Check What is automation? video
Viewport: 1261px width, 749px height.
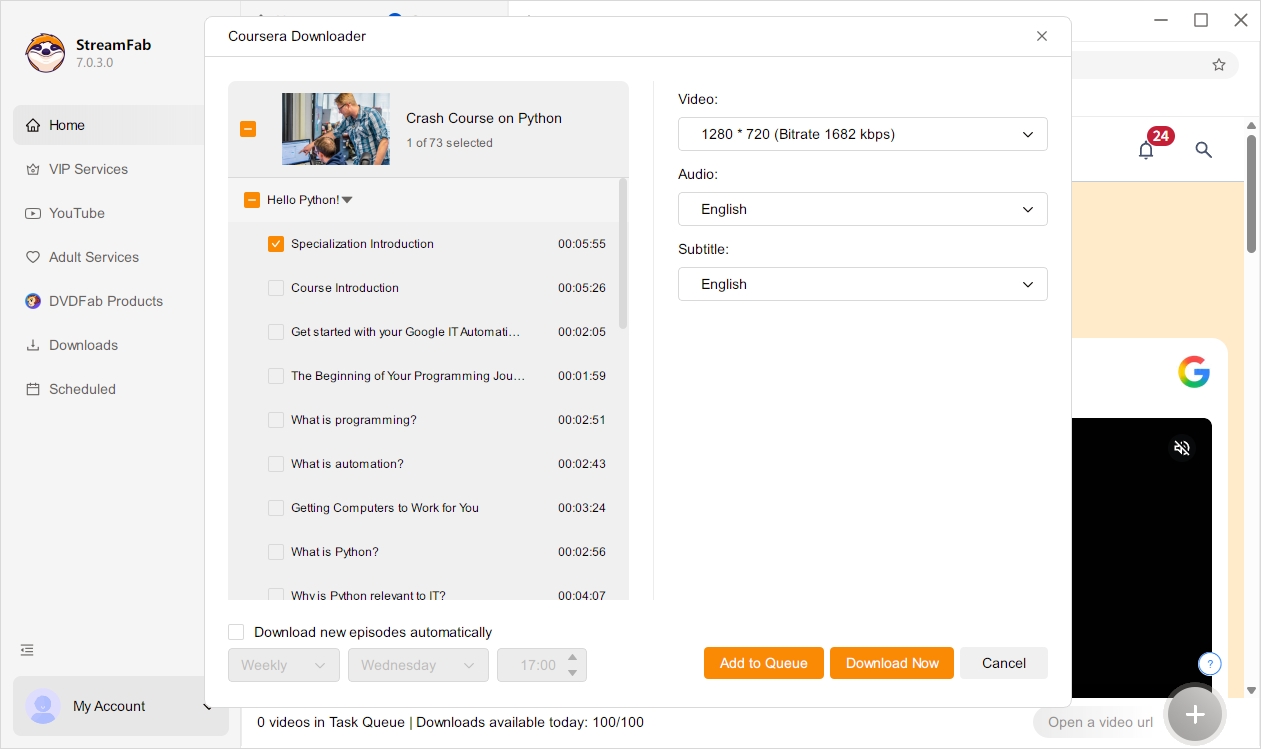[276, 464]
